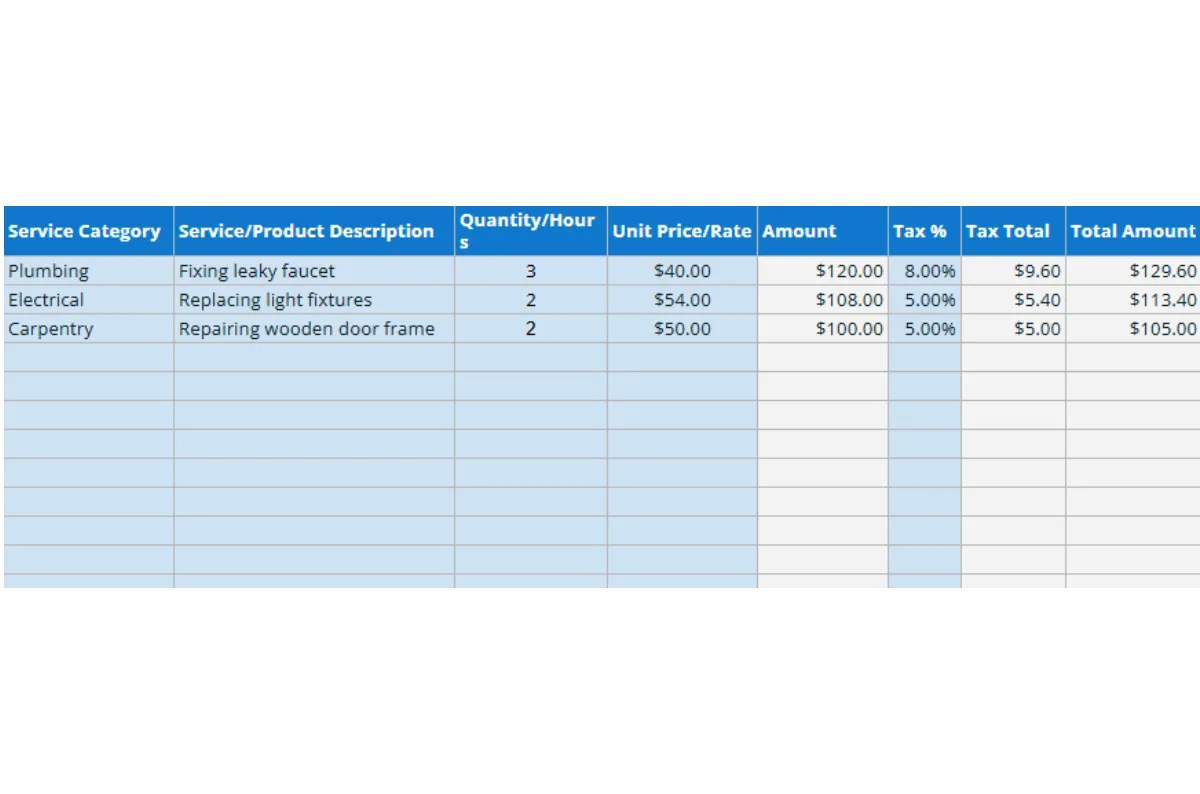Click the Quantity/Hours column header
The image size is (1200, 794).
(530, 231)
